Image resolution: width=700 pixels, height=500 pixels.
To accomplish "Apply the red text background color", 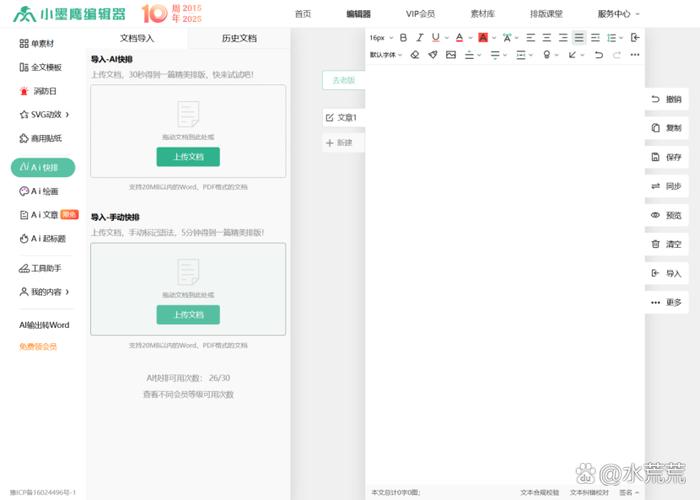I will pos(483,38).
